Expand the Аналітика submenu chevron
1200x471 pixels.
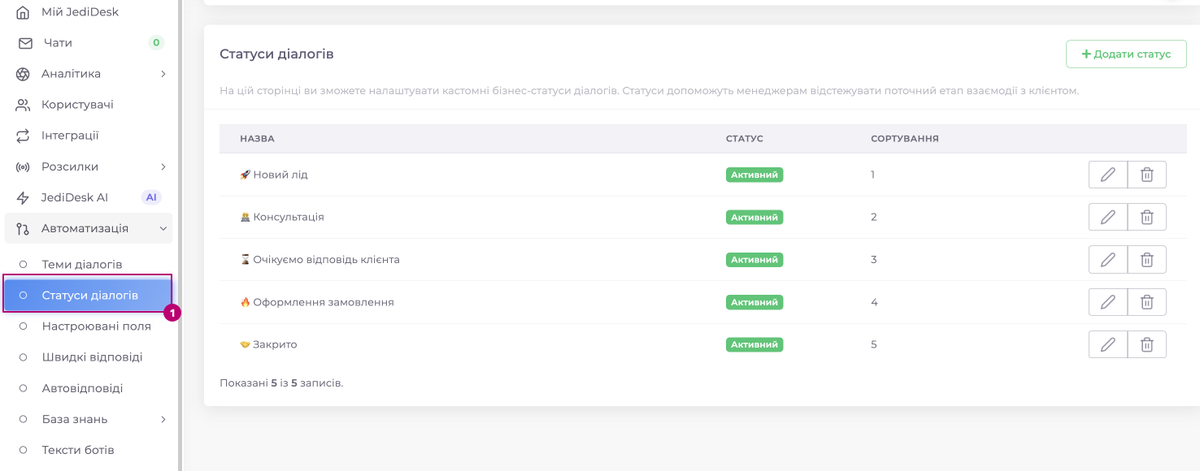[163, 74]
